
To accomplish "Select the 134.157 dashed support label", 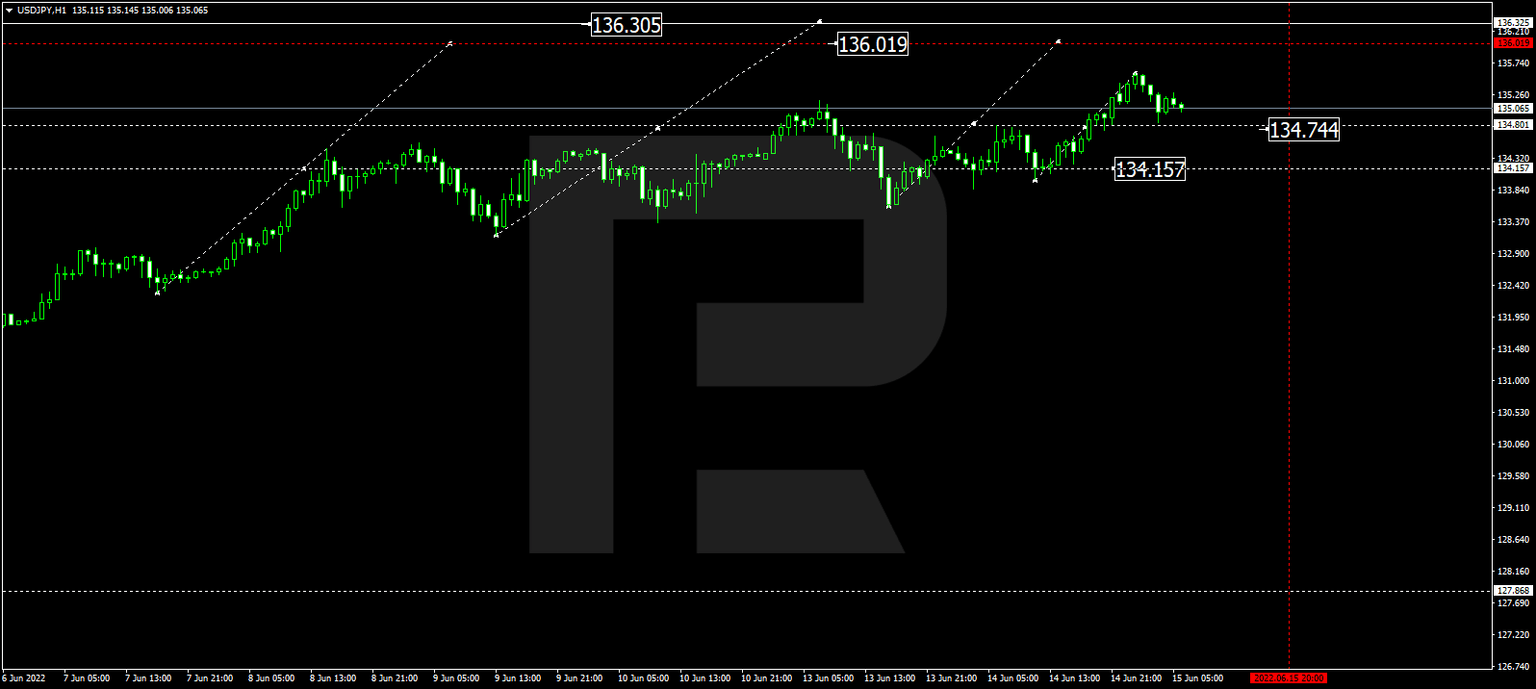I will coord(1150,170).
